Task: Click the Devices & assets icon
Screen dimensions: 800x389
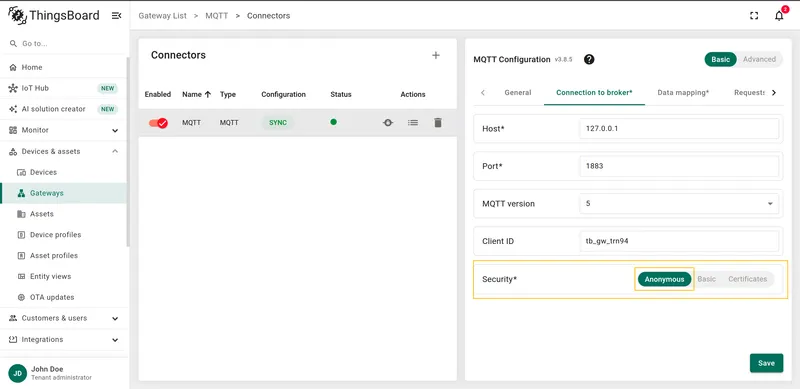Action: [13, 152]
